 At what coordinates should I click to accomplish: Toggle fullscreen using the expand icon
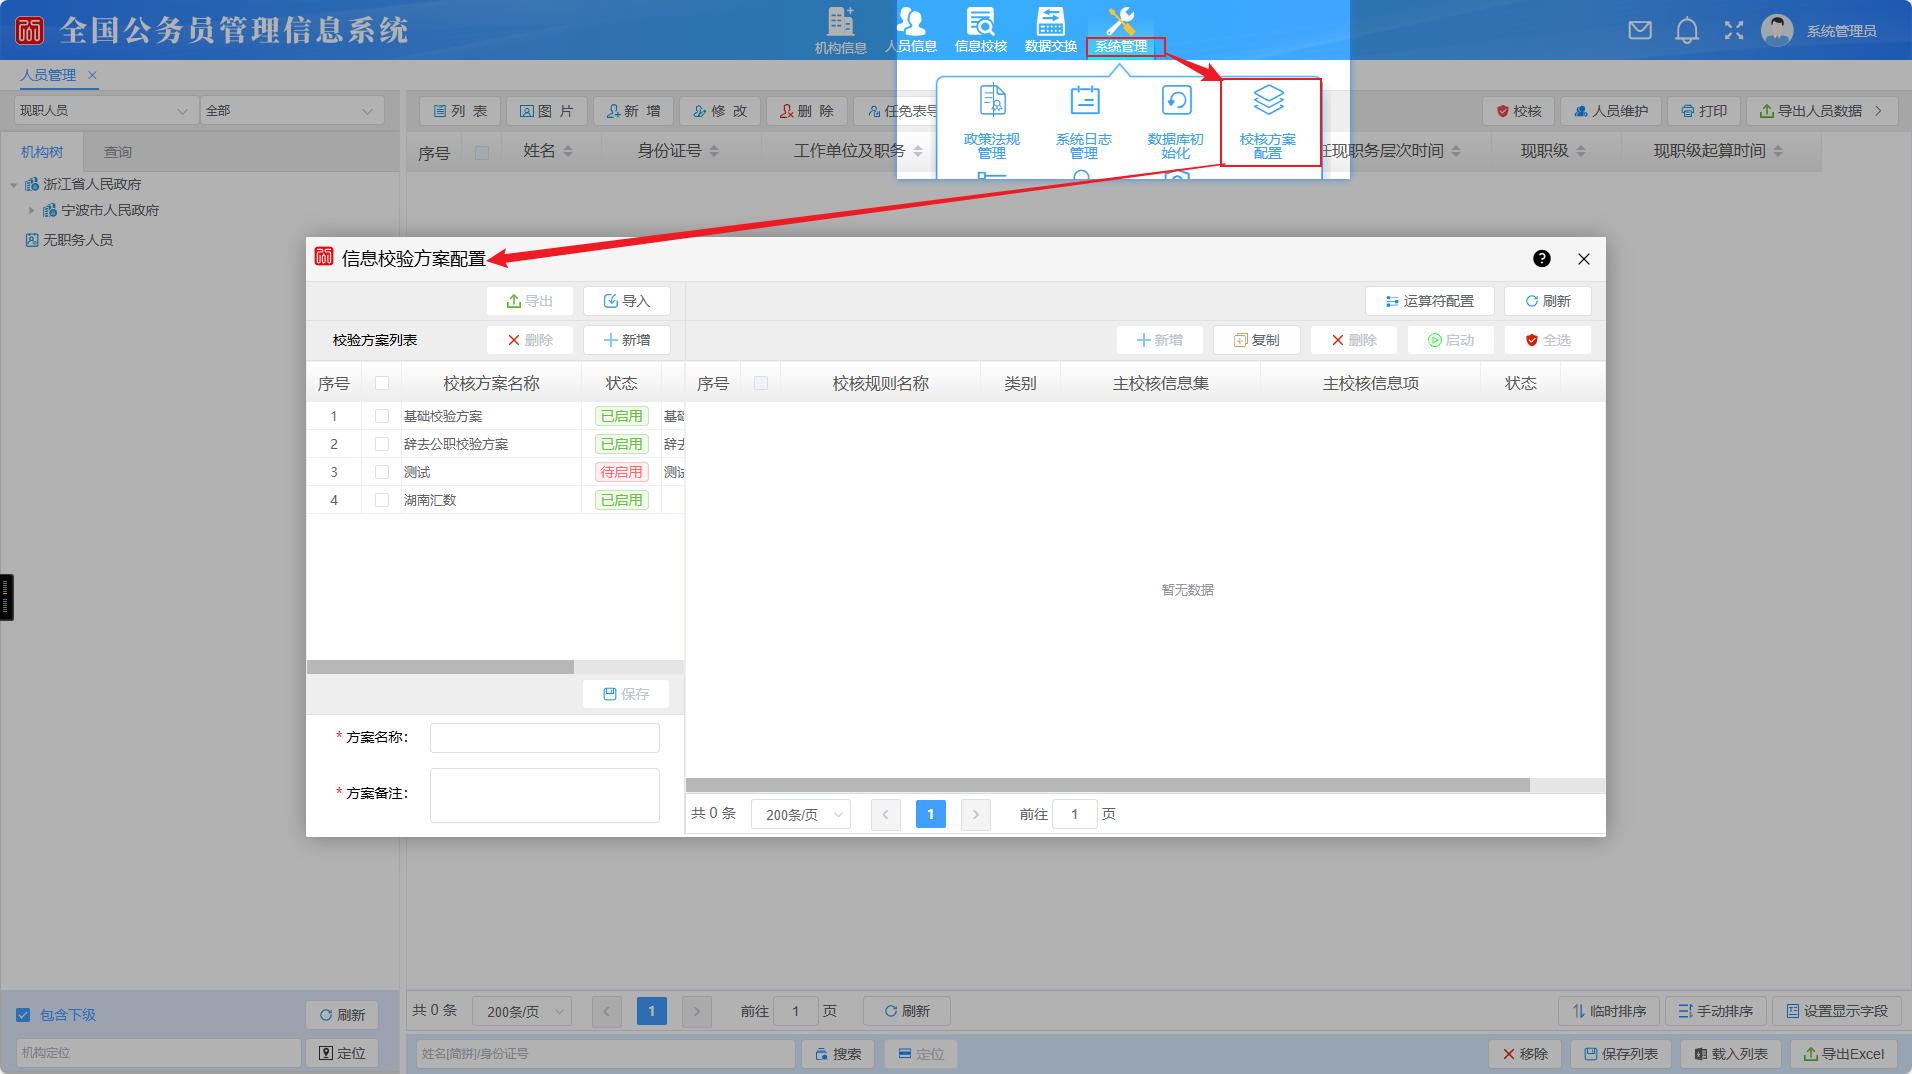point(1734,30)
